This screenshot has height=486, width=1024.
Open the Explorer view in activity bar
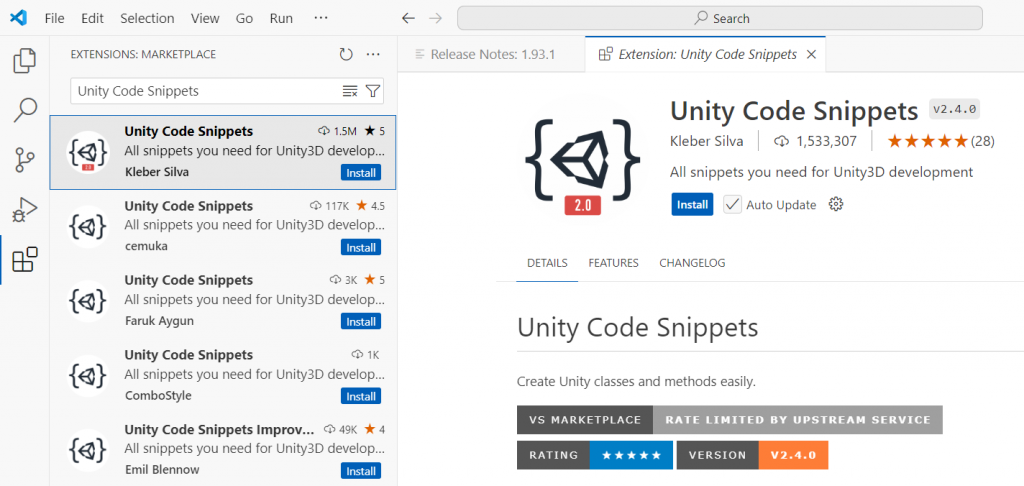click(25, 61)
